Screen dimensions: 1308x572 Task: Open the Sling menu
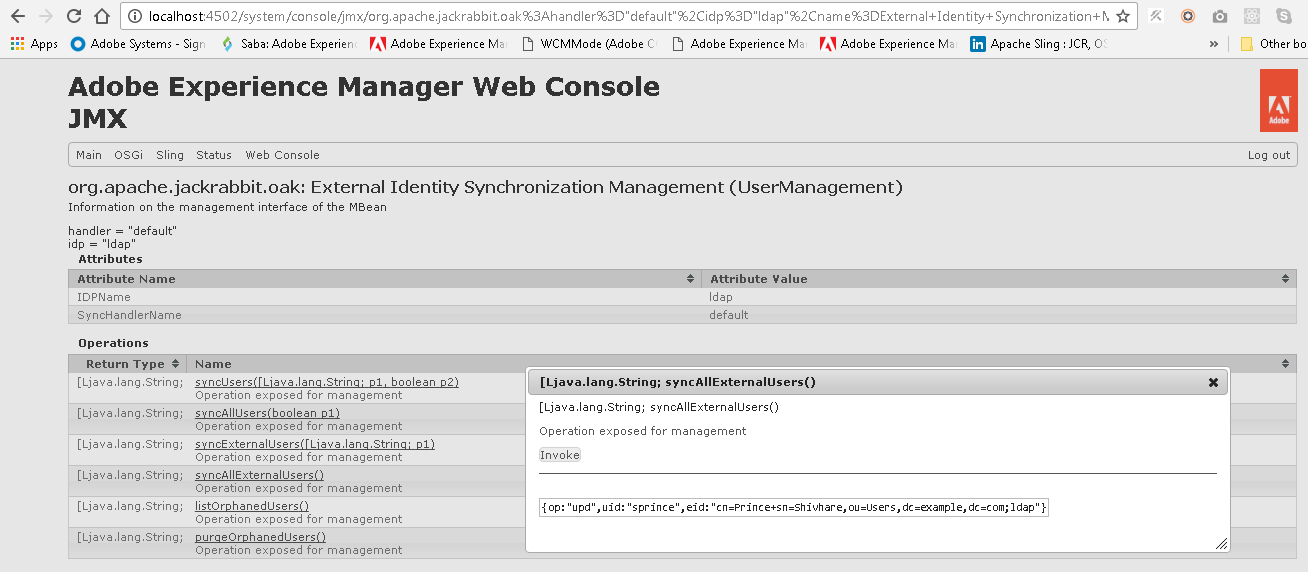pyautogui.click(x=170, y=155)
